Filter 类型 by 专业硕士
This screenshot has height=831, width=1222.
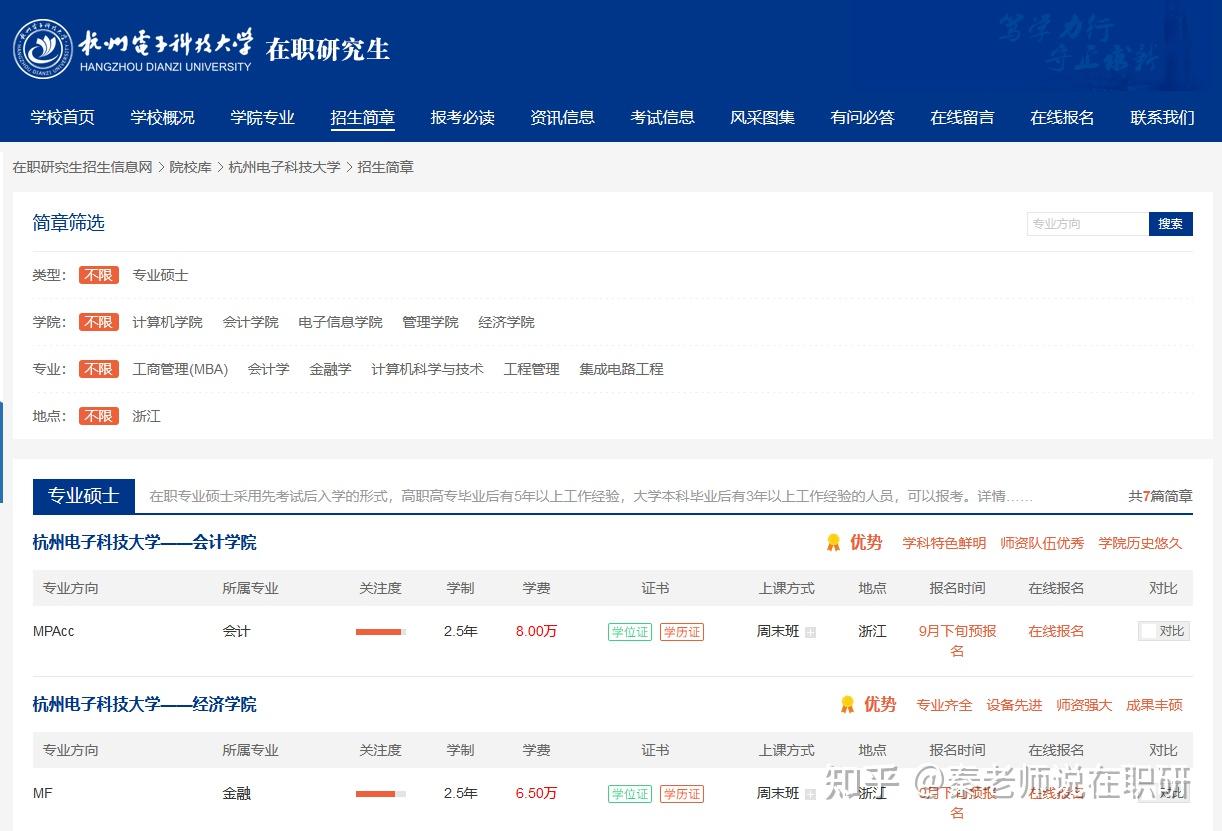coord(161,275)
